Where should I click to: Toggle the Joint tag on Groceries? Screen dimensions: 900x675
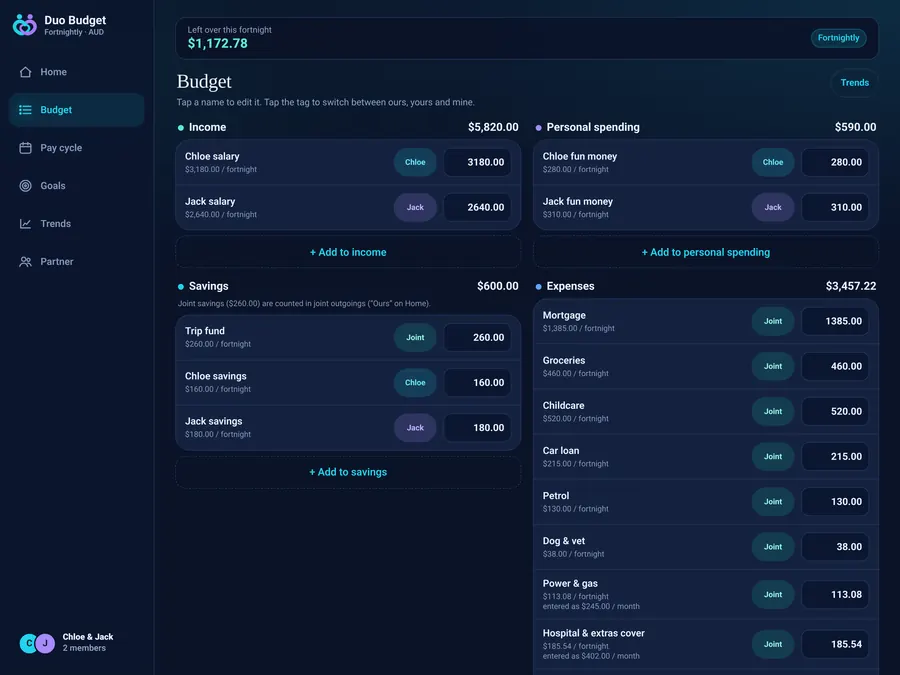pos(773,366)
